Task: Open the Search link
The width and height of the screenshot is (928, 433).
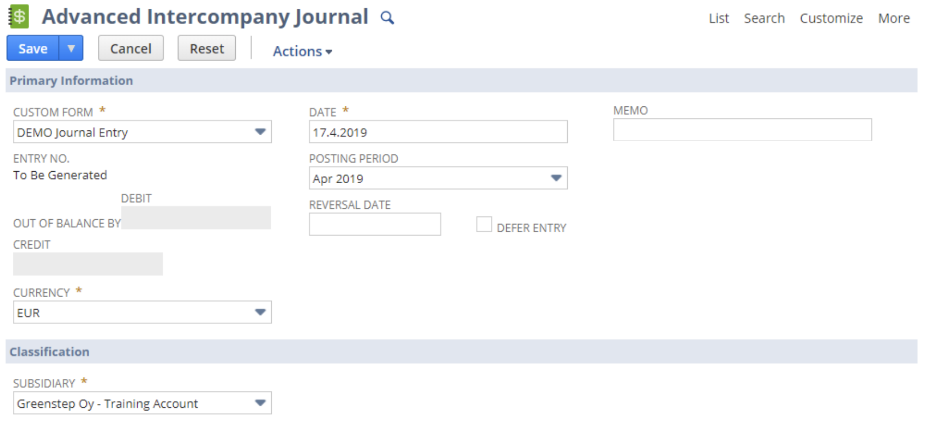Action: pyautogui.click(x=764, y=18)
